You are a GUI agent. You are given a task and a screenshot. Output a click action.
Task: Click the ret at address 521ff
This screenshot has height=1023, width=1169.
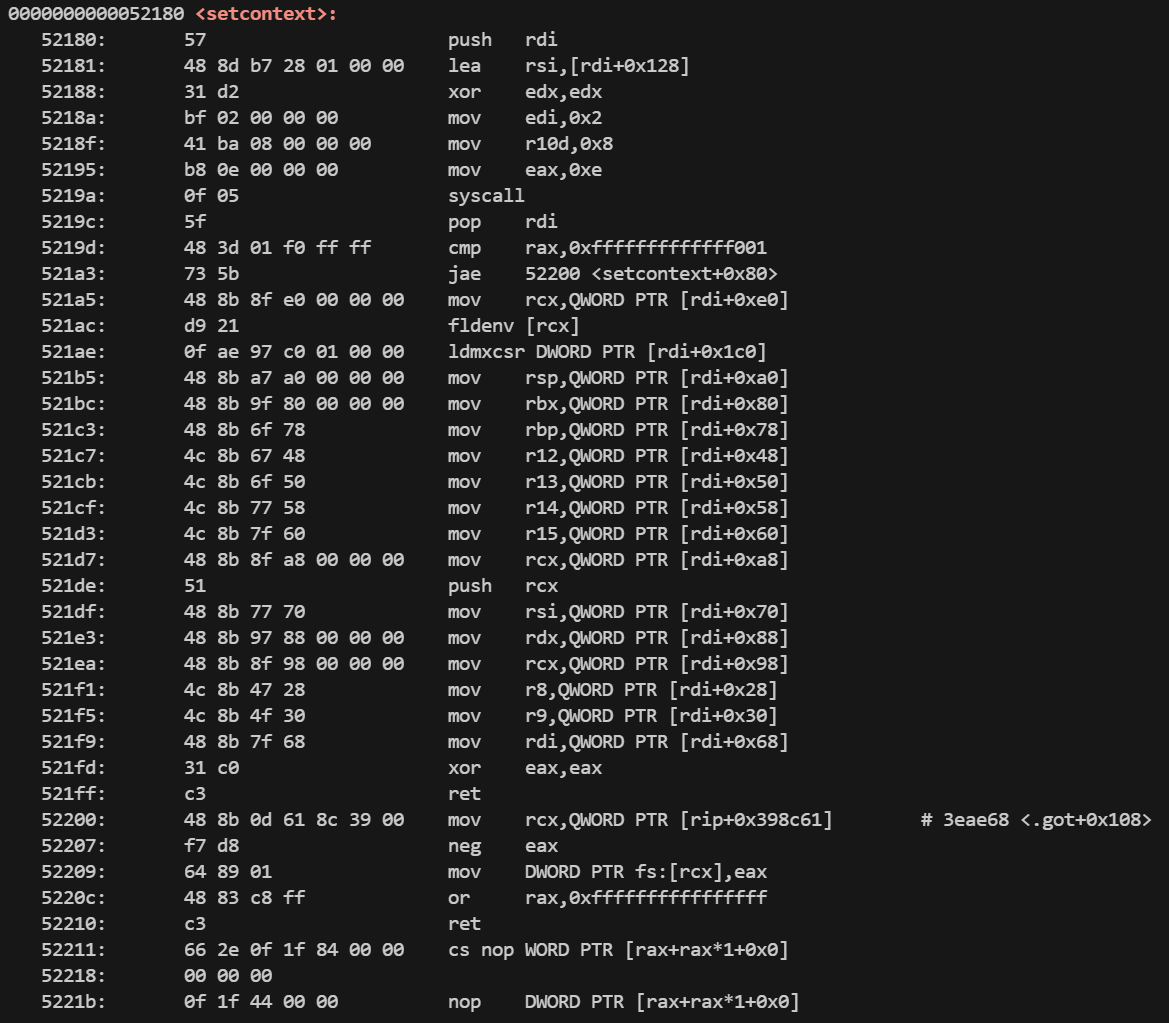click(464, 794)
